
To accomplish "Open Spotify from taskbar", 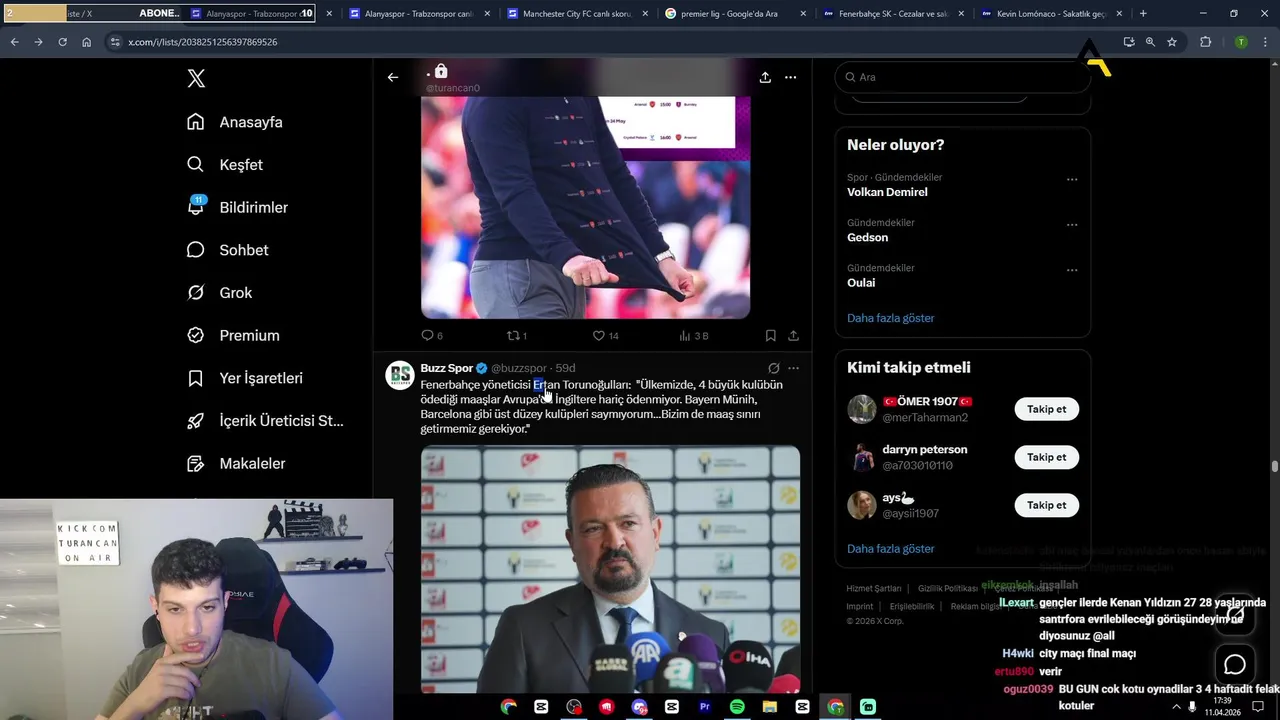I will pyautogui.click(x=737, y=707).
